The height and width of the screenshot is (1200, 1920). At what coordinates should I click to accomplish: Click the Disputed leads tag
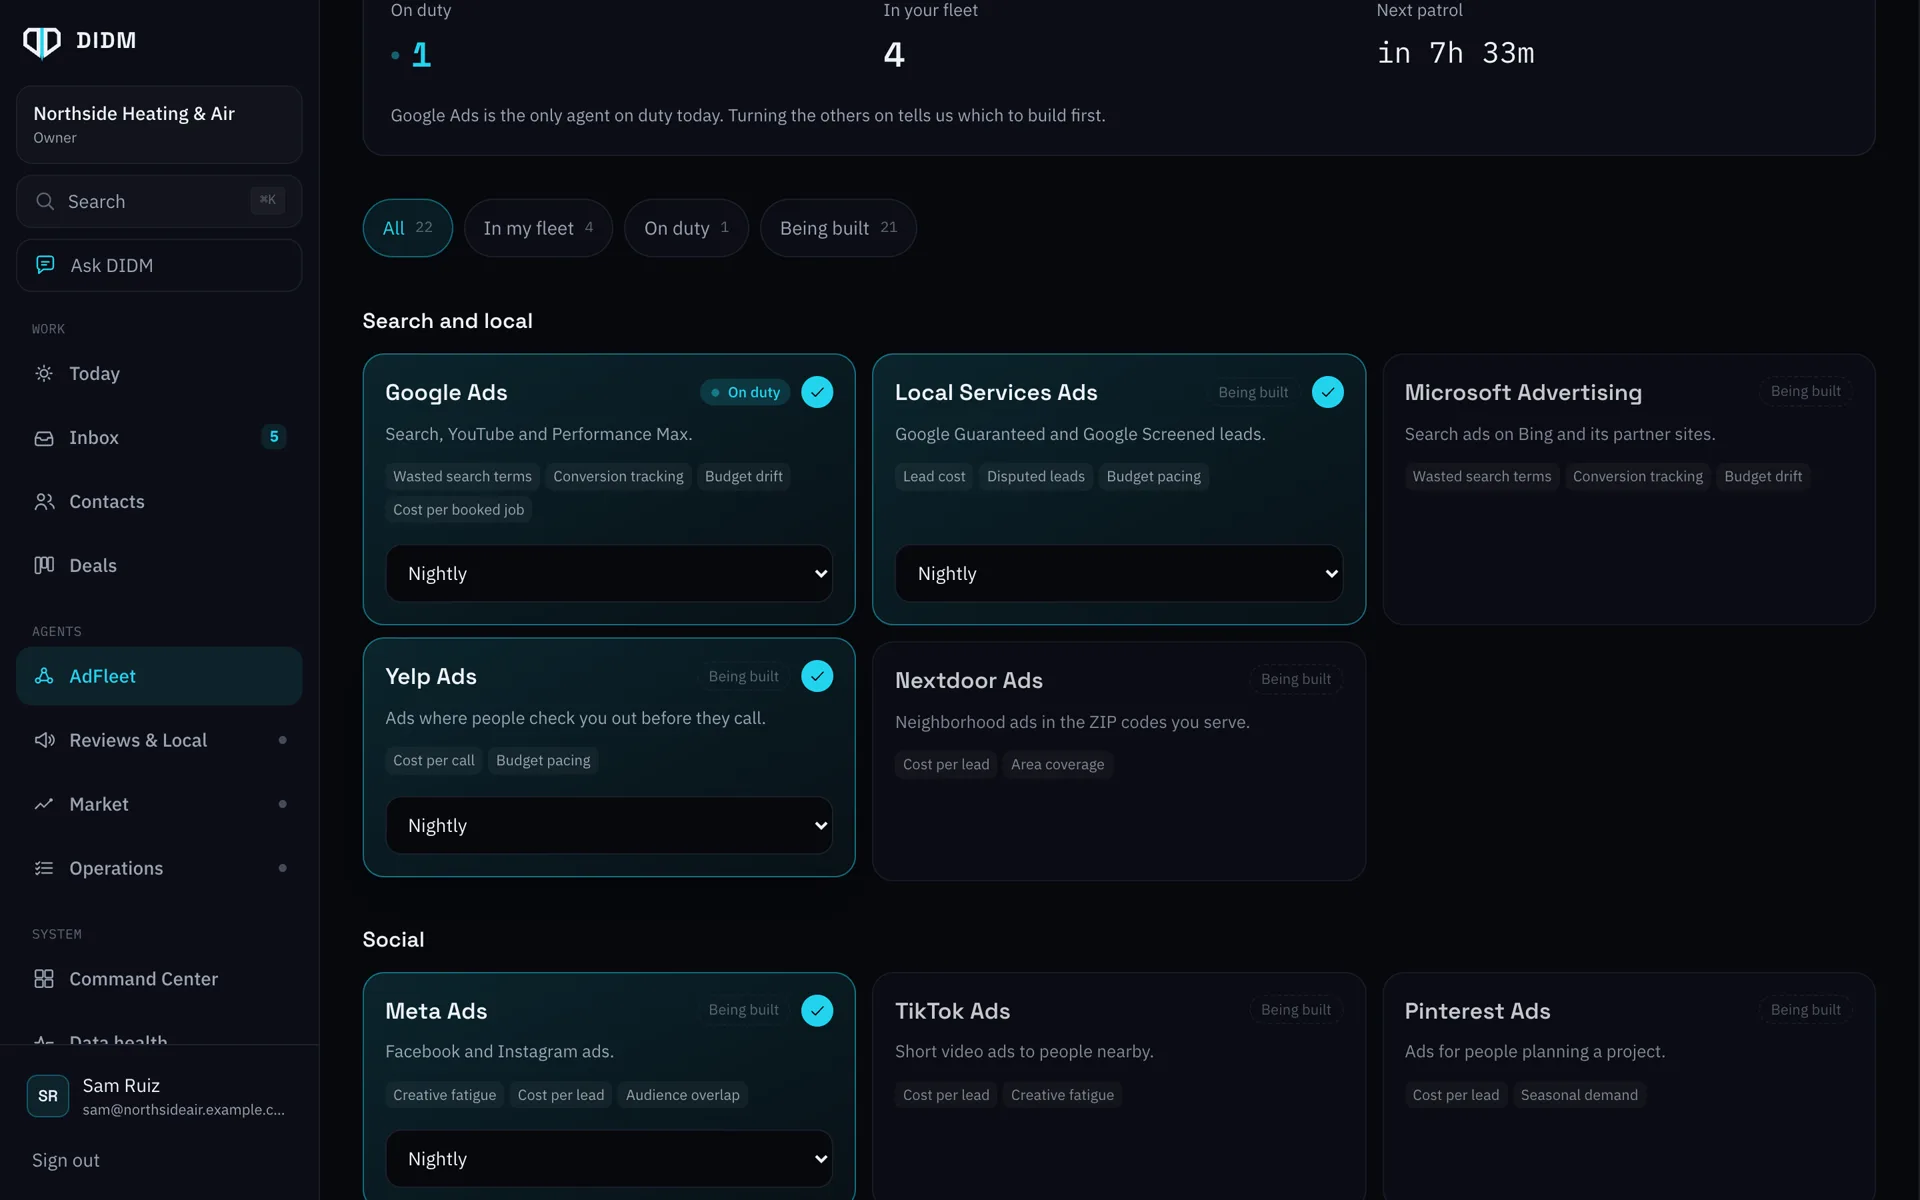coord(1035,477)
